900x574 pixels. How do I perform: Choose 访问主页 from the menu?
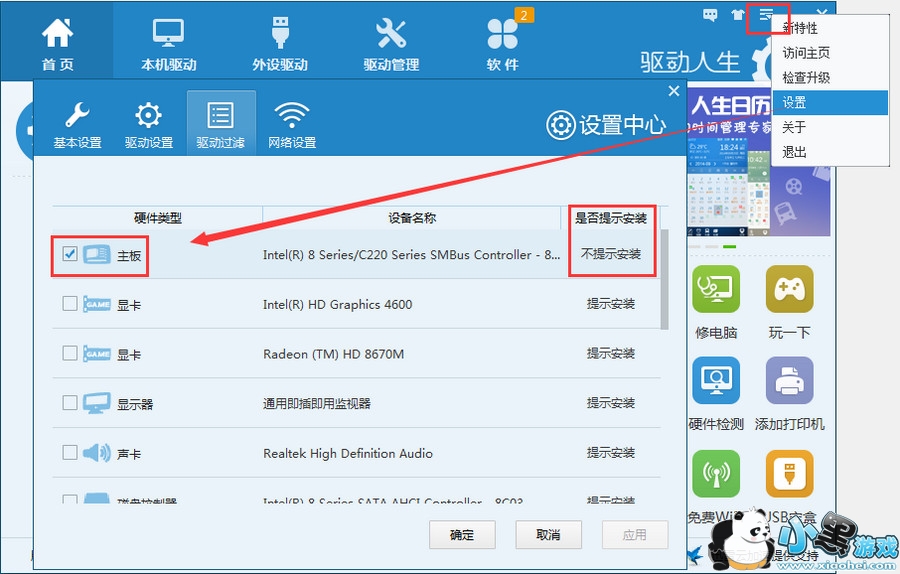tap(830, 53)
